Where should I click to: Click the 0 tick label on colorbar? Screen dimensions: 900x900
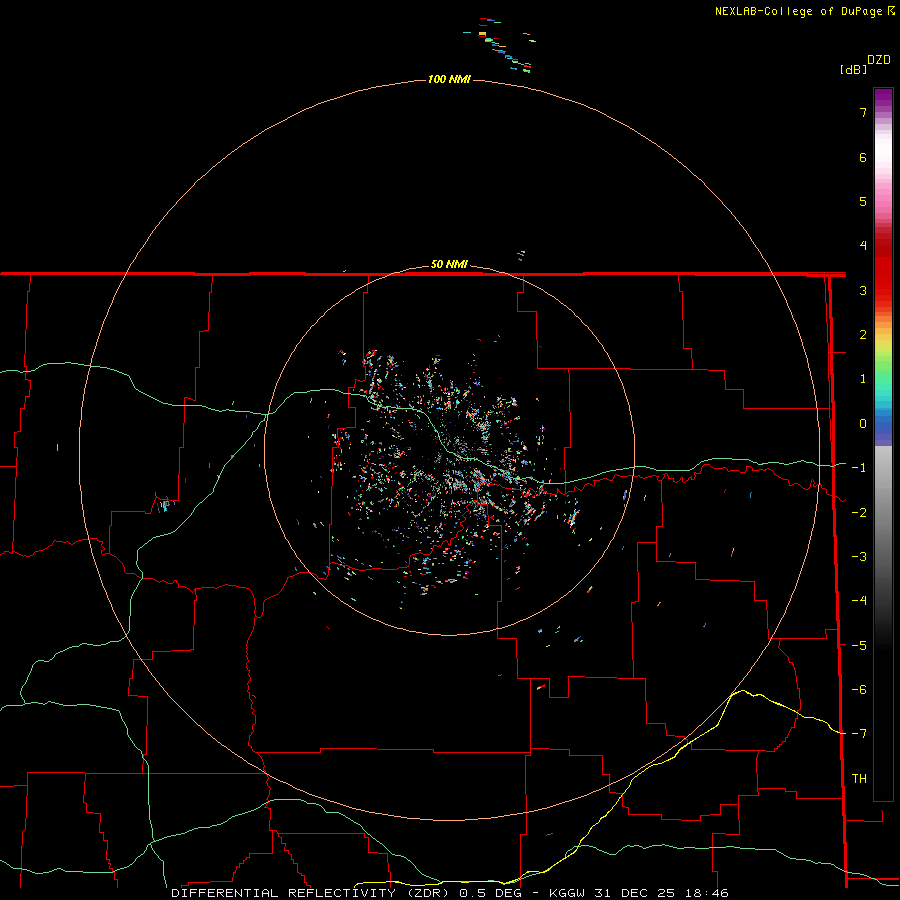863,424
